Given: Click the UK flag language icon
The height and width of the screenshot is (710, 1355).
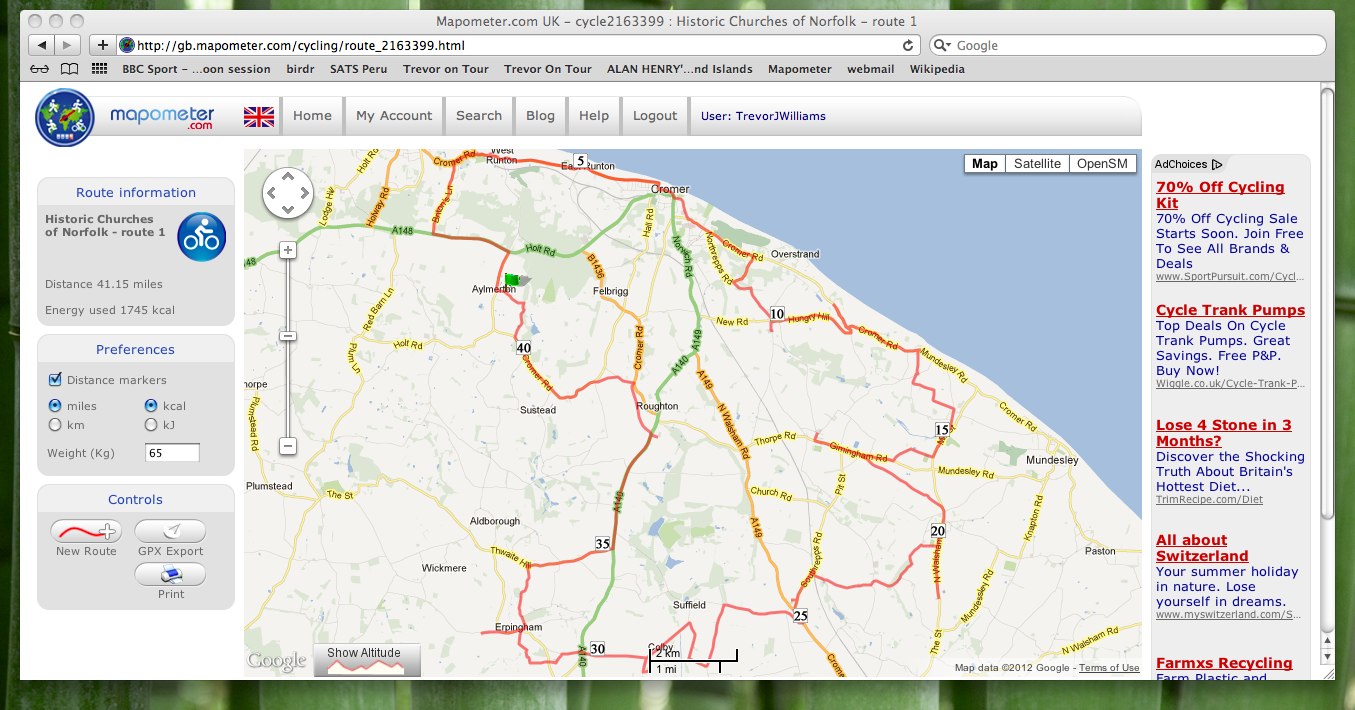Looking at the screenshot, I should pos(259,116).
